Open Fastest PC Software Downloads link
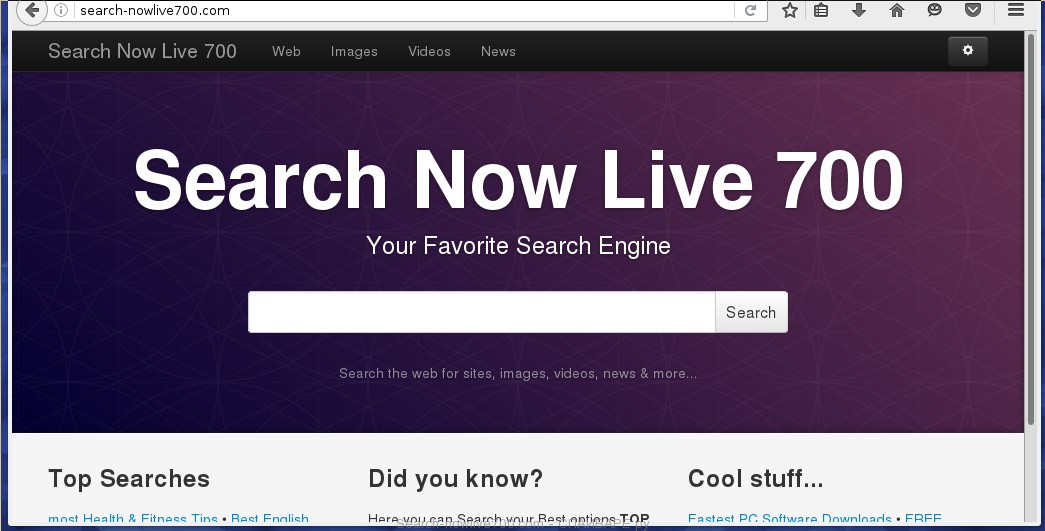 (789, 518)
